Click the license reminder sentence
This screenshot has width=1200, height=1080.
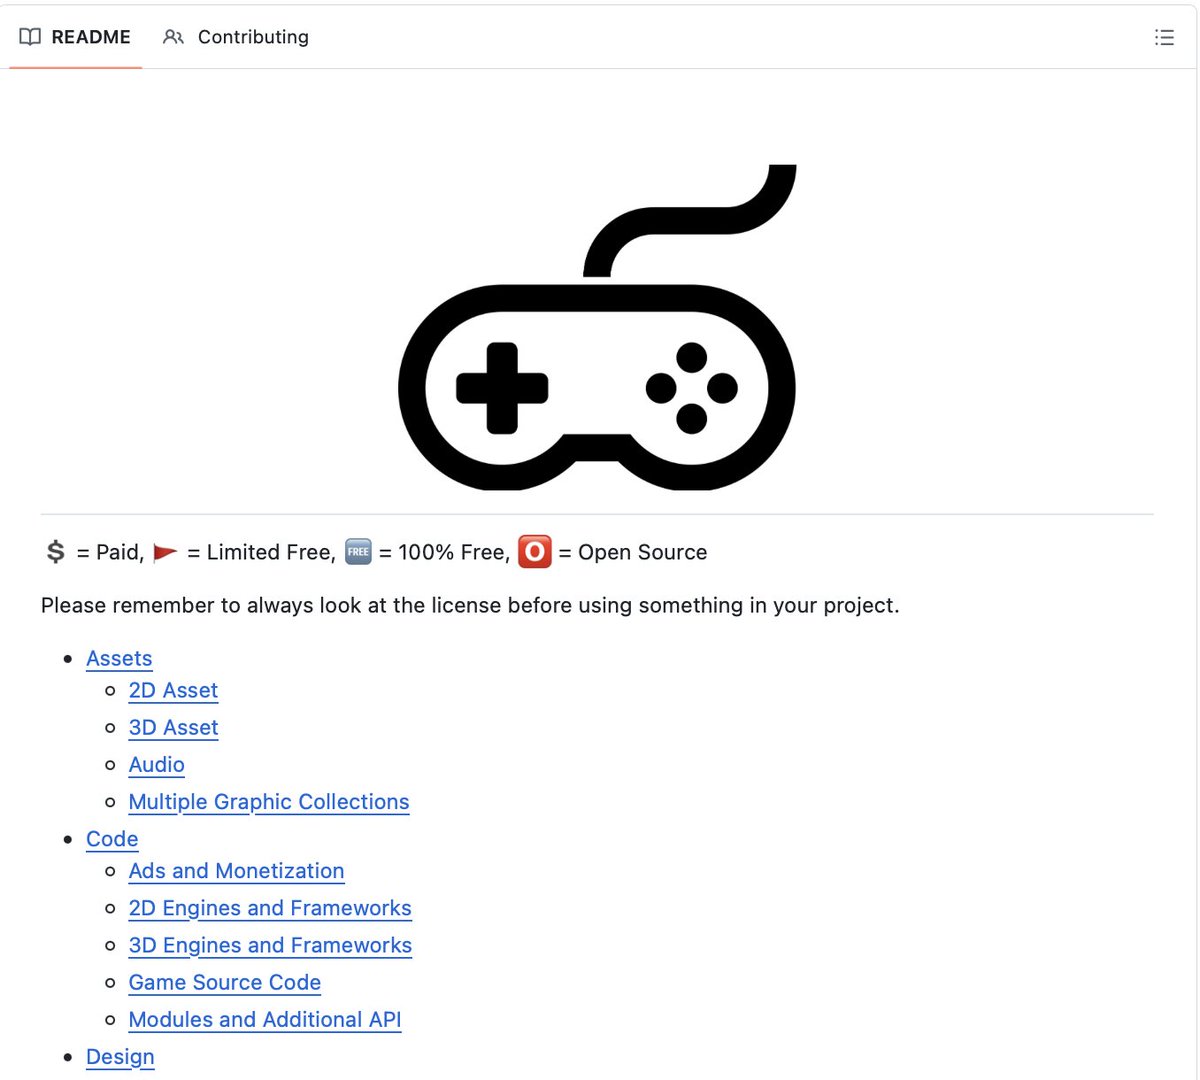pyautogui.click(x=470, y=605)
